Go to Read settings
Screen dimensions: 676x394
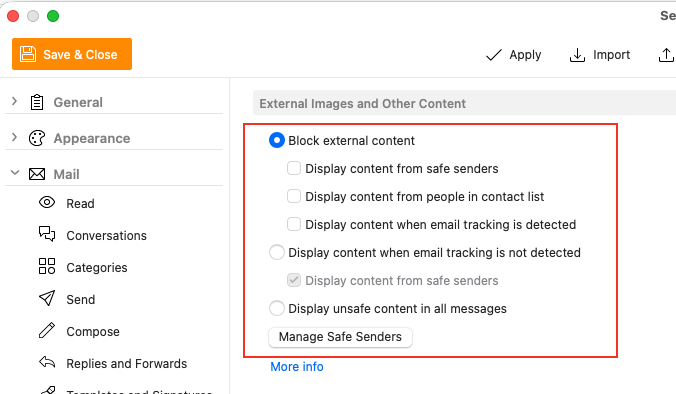pos(80,203)
